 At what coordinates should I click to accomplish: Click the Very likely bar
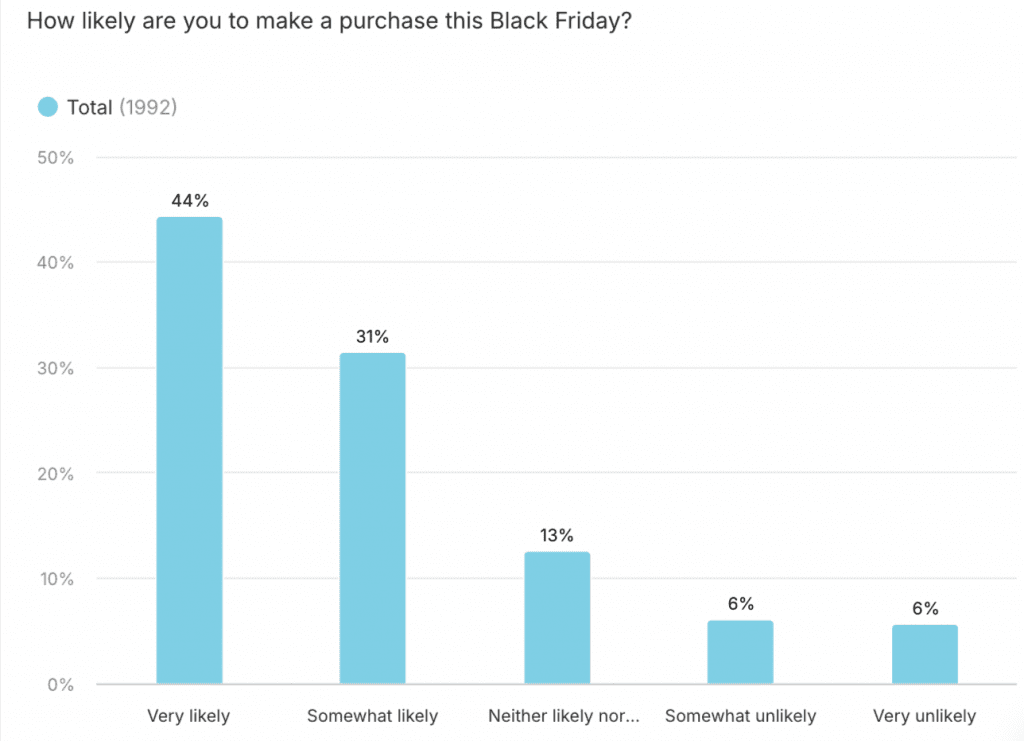(x=189, y=450)
